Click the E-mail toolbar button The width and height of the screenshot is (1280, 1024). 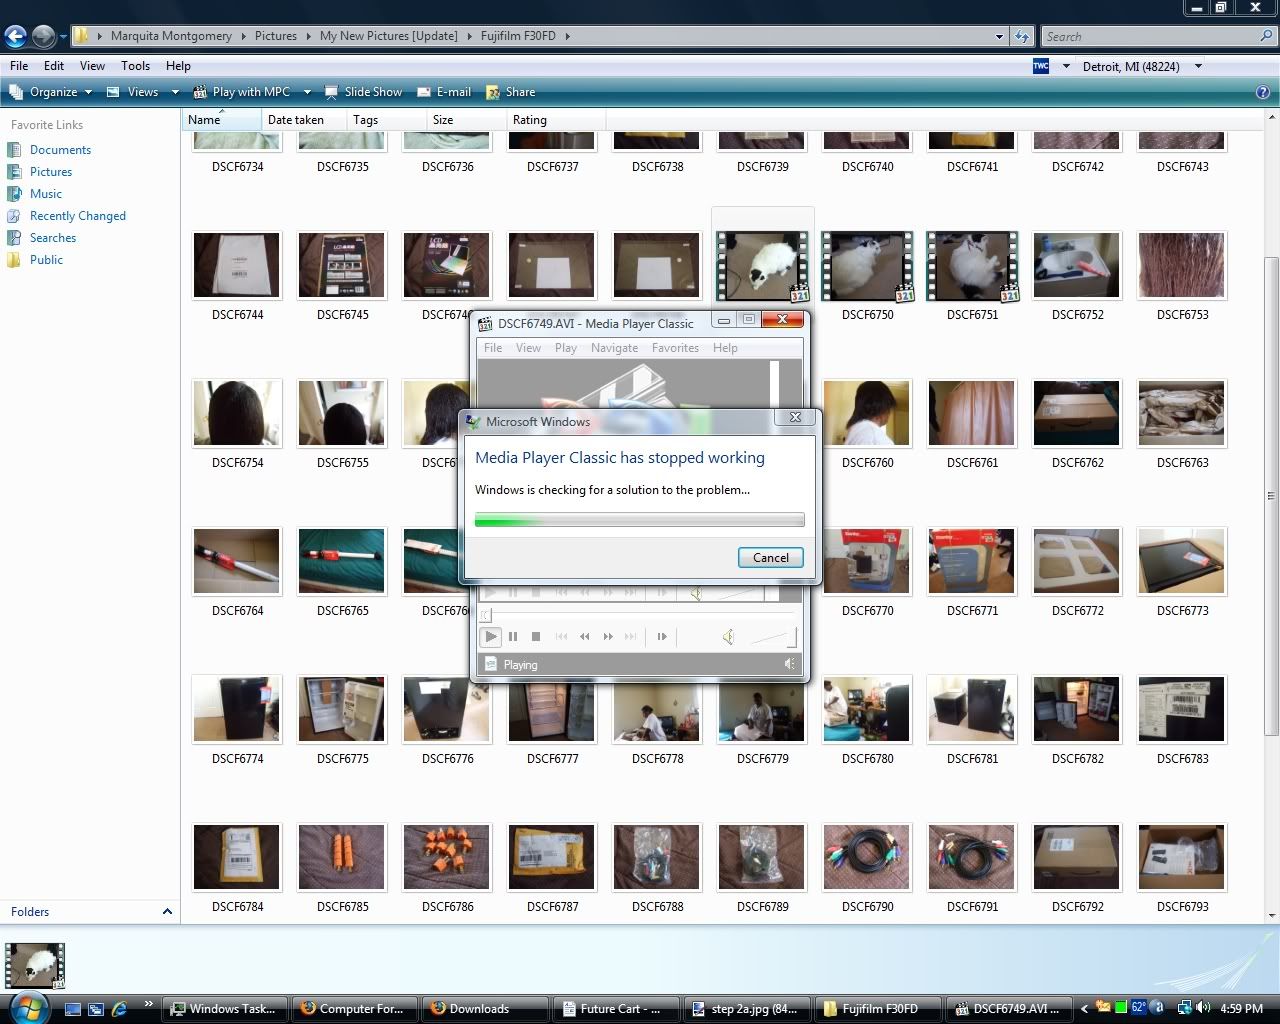[x=444, y=92]
